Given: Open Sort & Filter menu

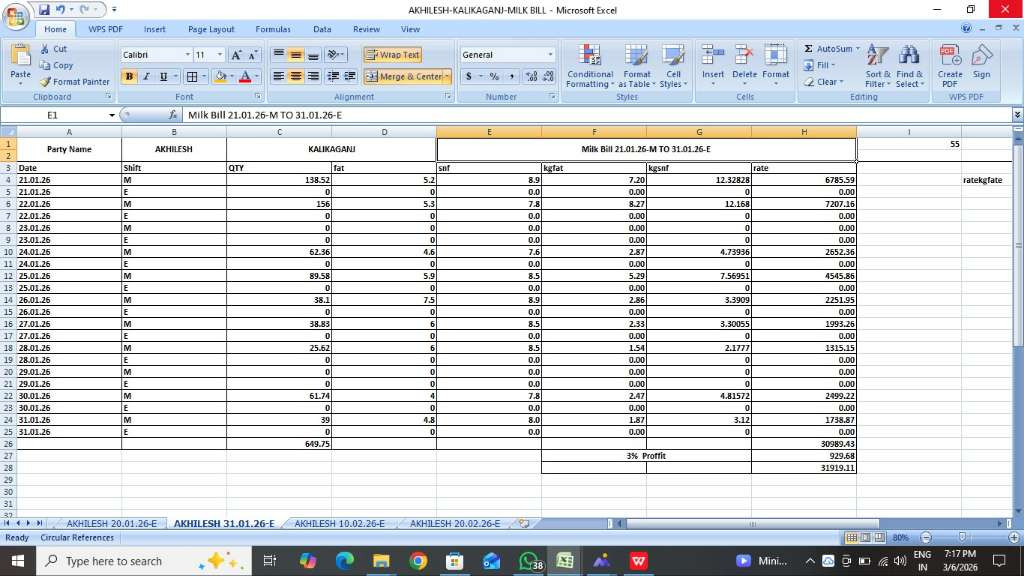Looking at the screenshot, I should (x=877, y=66).
